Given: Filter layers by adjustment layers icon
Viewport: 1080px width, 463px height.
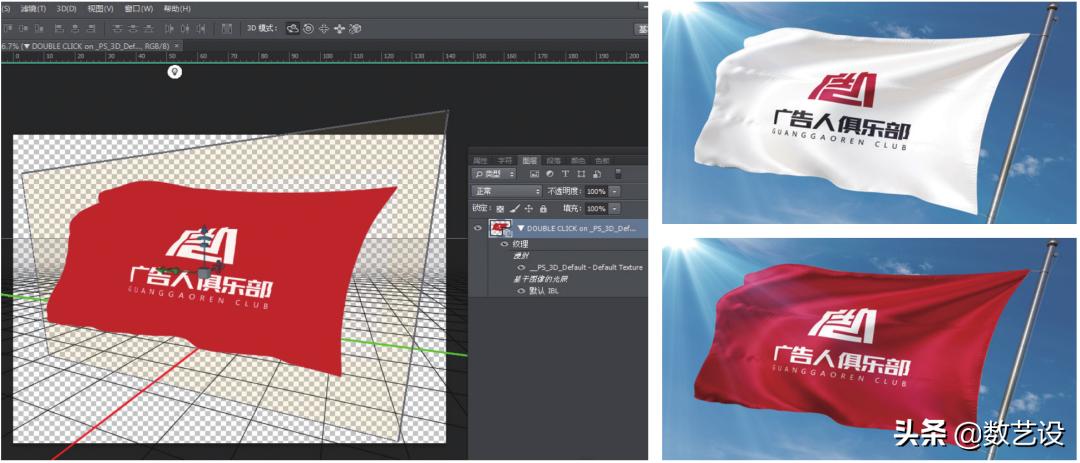Looking at the screenshot, I should point(550,174).
